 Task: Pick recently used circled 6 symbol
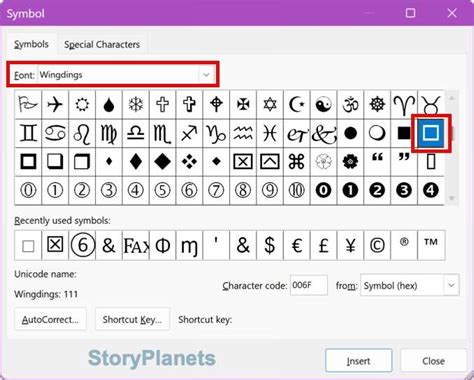point(82,246)
